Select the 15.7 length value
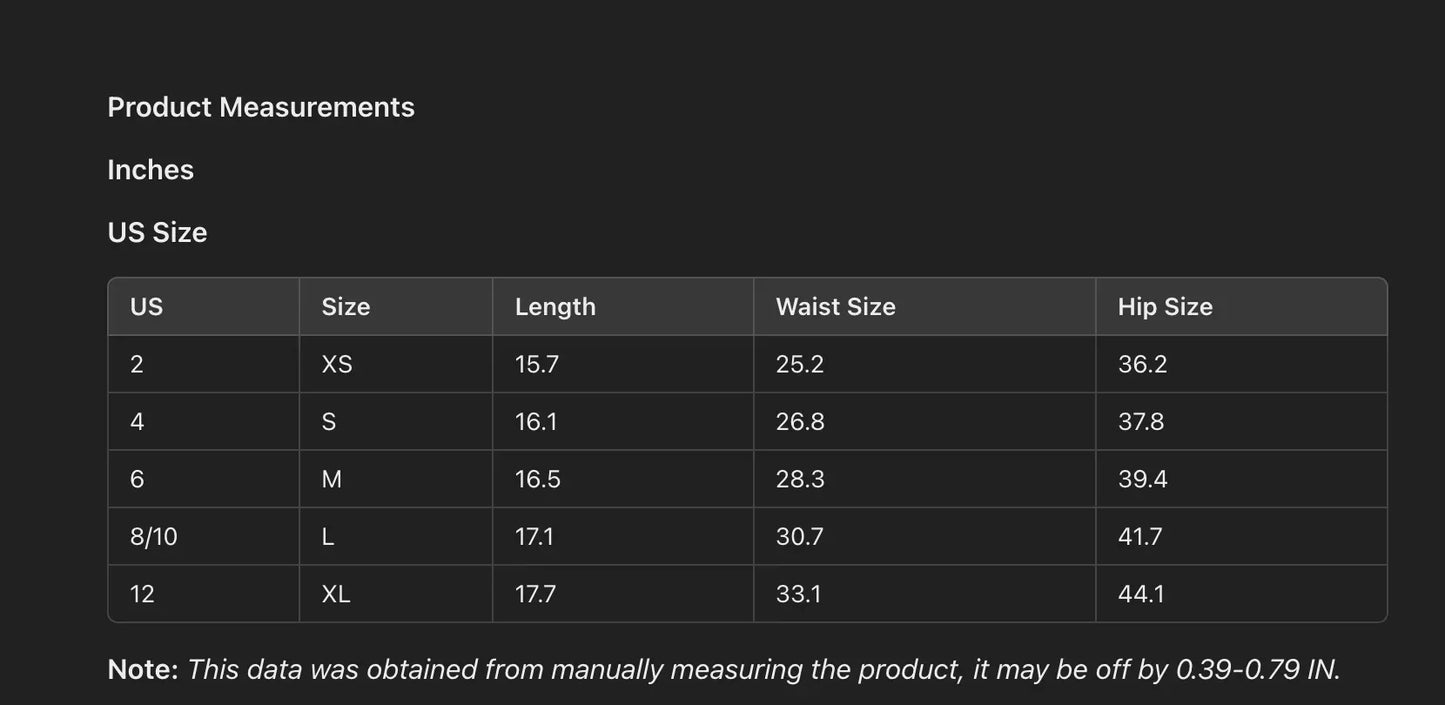The image size is (1445, 705). (x=537, y=364)
